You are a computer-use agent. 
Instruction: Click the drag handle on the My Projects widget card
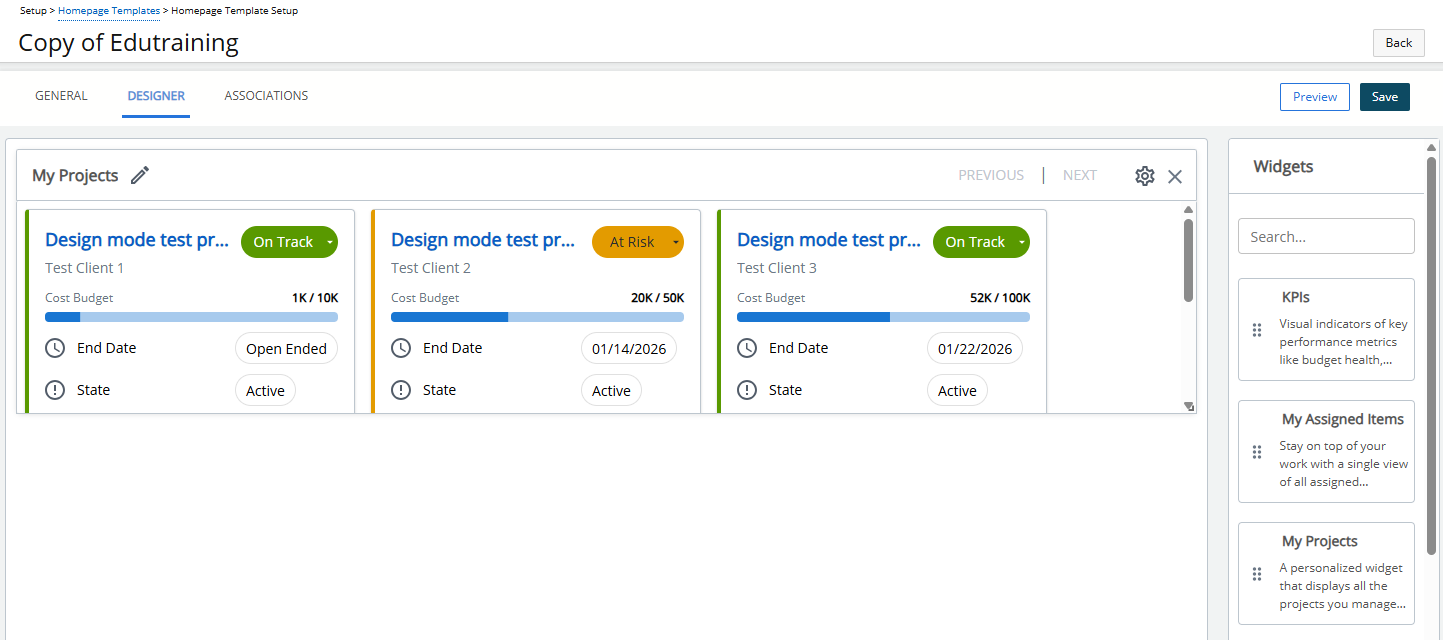point(1257,573)
